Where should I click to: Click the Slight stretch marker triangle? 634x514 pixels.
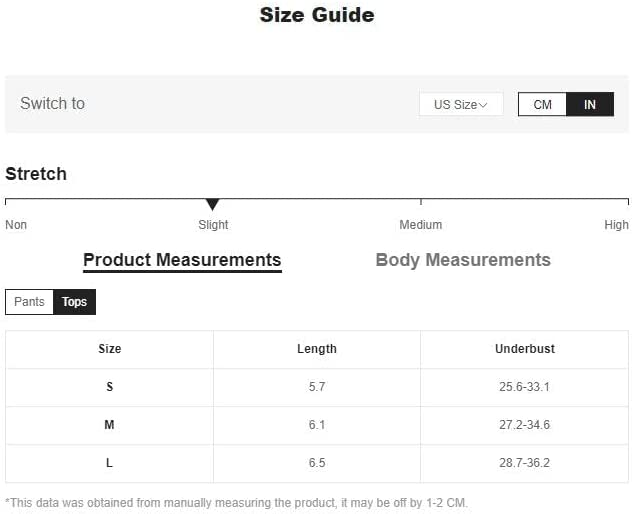(x=212, y=204)
